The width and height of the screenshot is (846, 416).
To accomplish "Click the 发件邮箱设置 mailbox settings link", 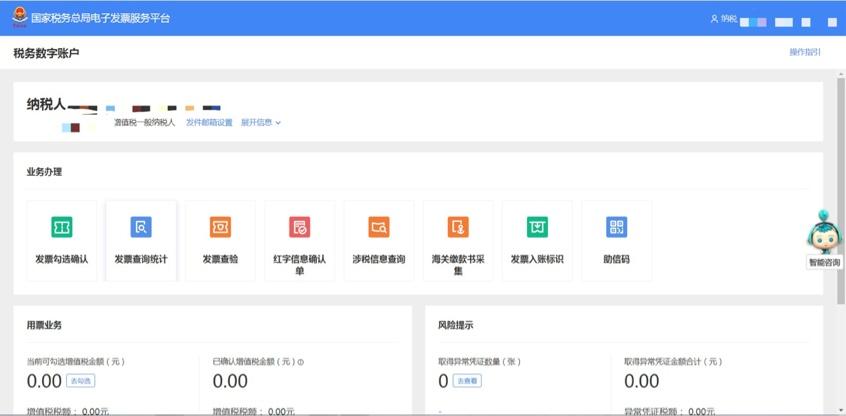I will click(x=209, y=123).
